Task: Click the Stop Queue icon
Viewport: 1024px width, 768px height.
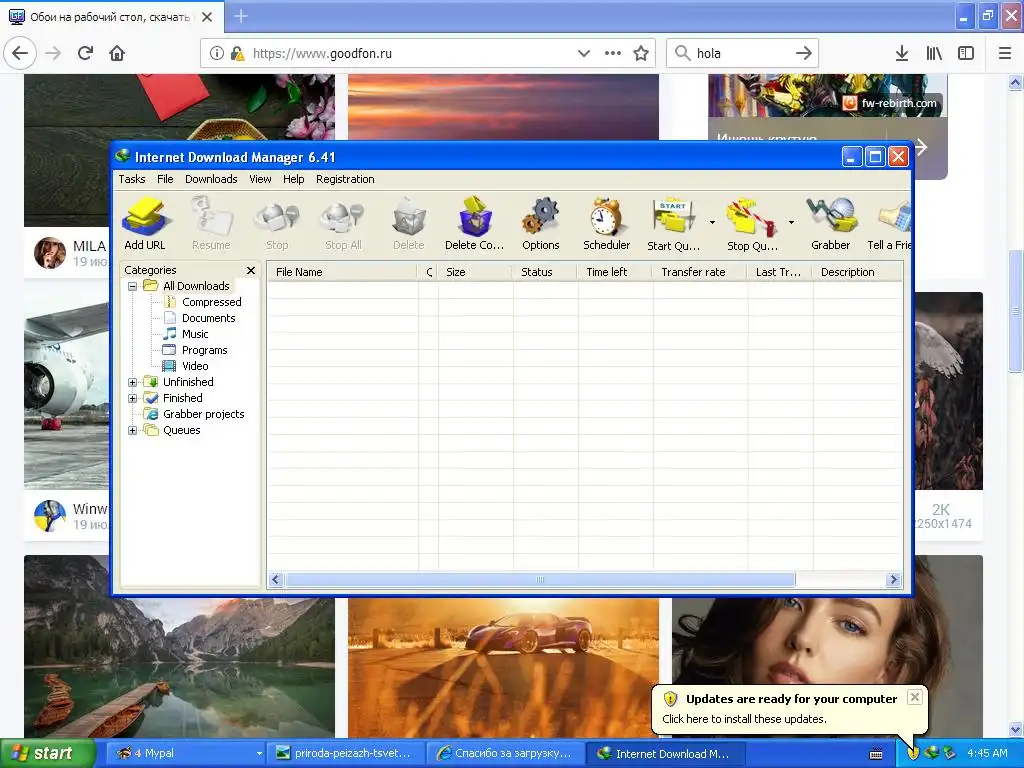Action: coord(752,224)
